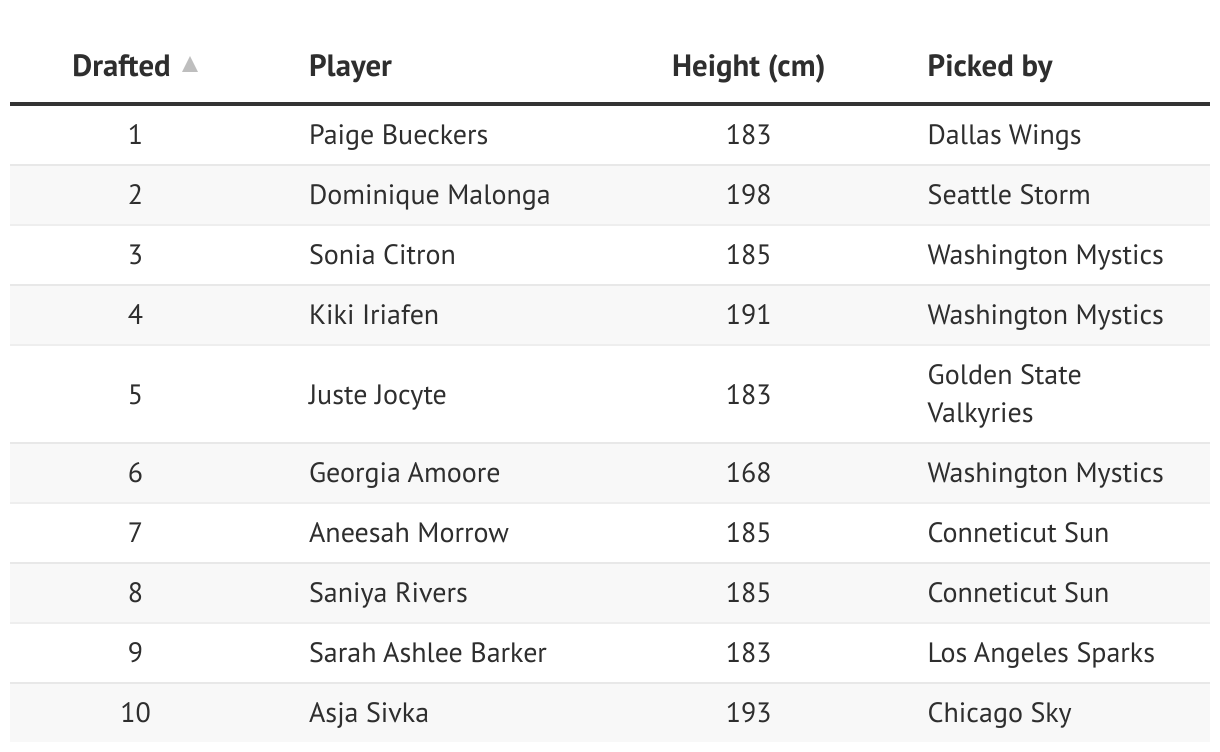Click Dominique Malonga in the player column
The image size is (1220, 752).
pyautogui.click(x=429, y=195)
